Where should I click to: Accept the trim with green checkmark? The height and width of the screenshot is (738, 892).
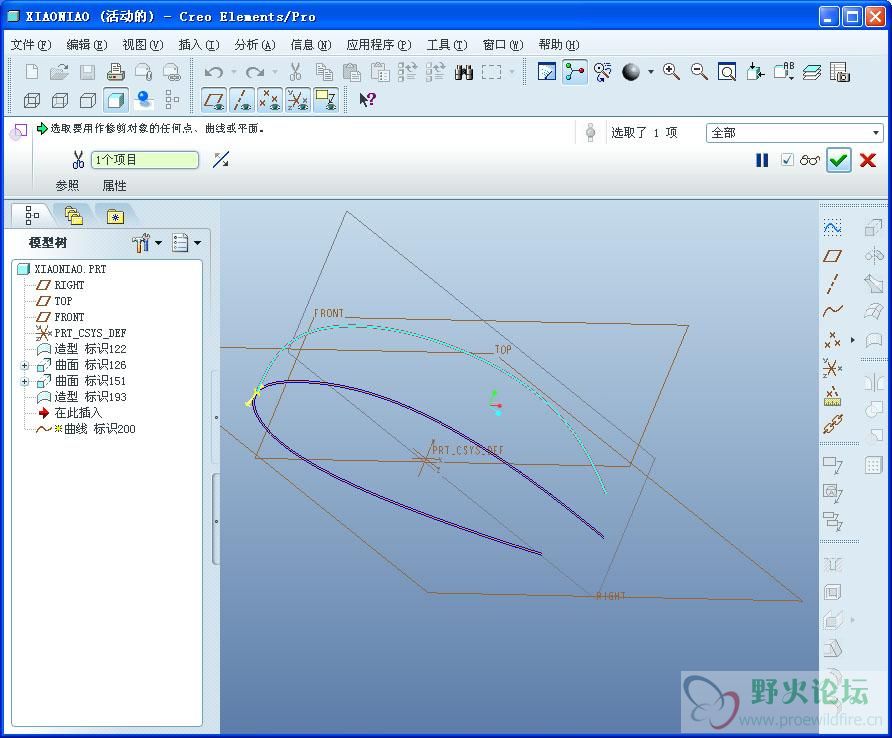[839, 160]
